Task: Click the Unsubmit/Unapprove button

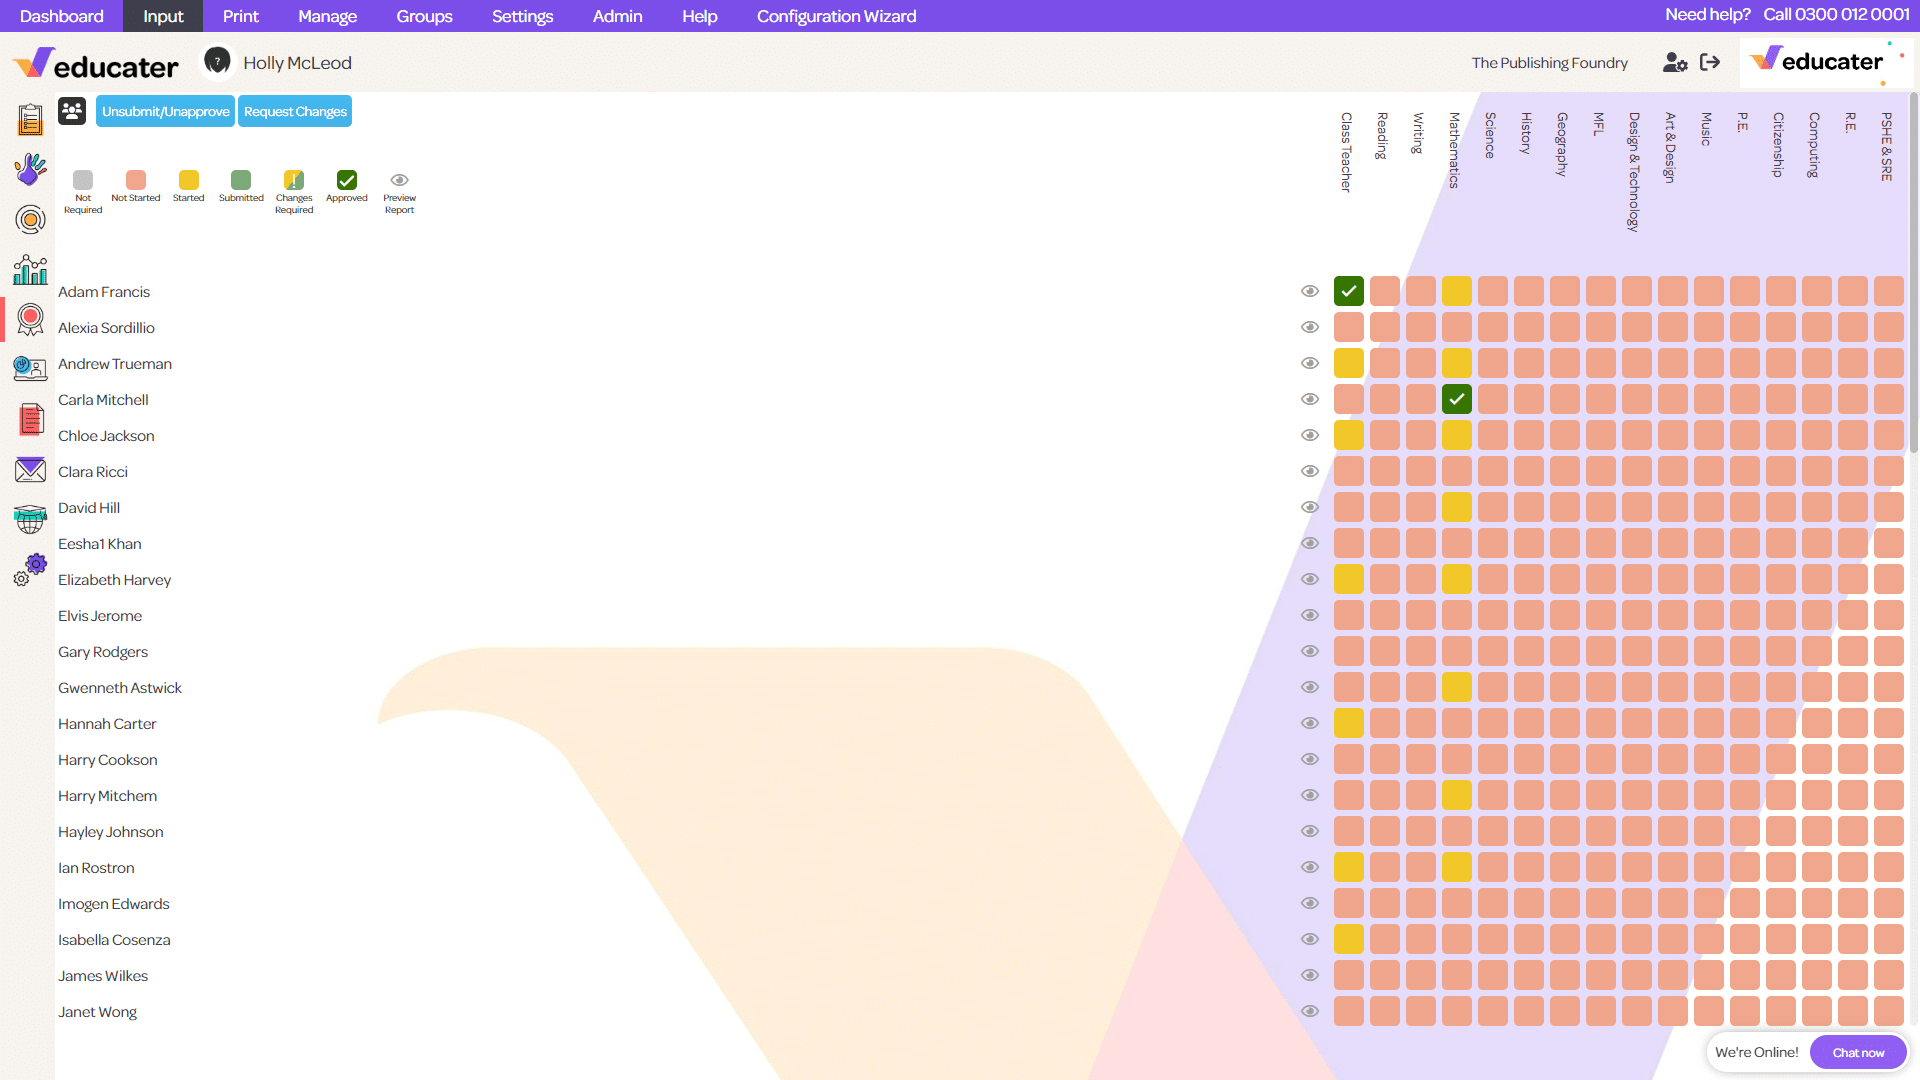Action: point(166,111)
